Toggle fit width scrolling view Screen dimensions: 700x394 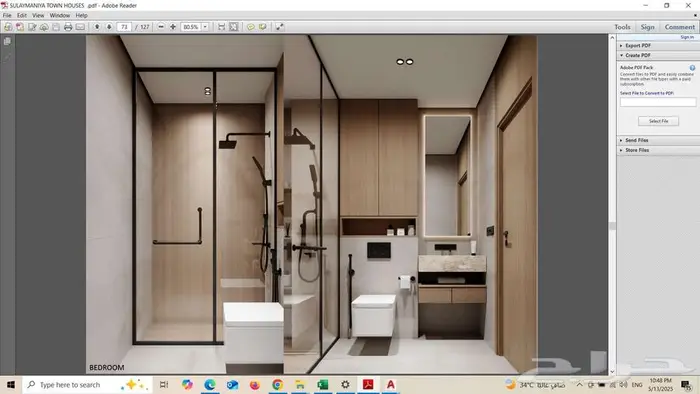tap(221, 27)
